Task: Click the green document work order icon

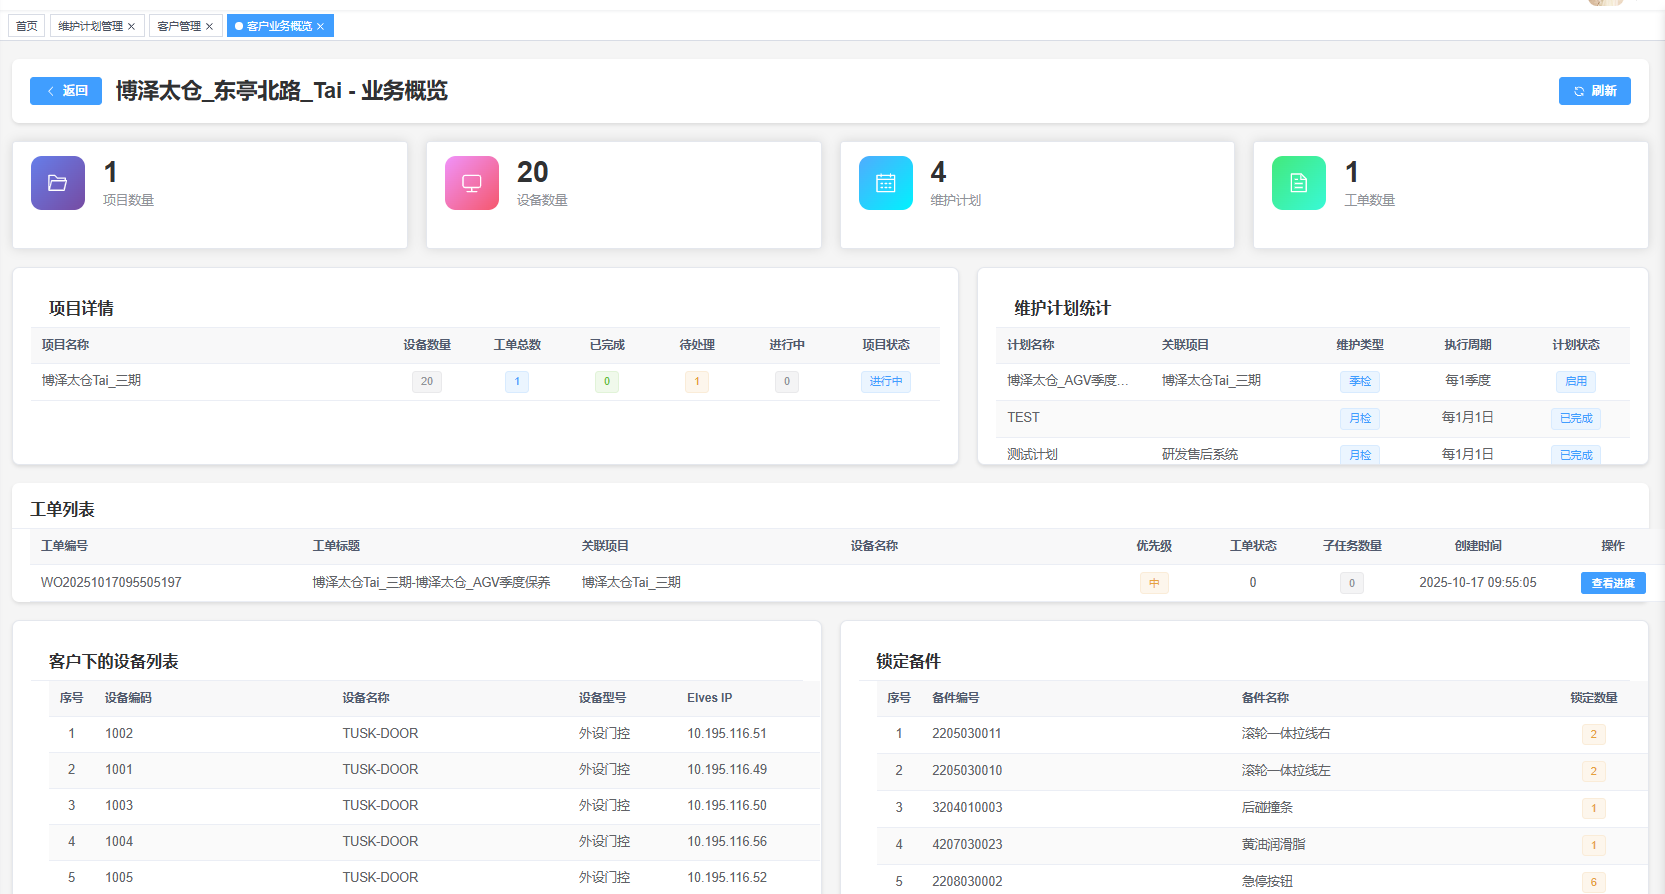Action: coord(1298,183)
